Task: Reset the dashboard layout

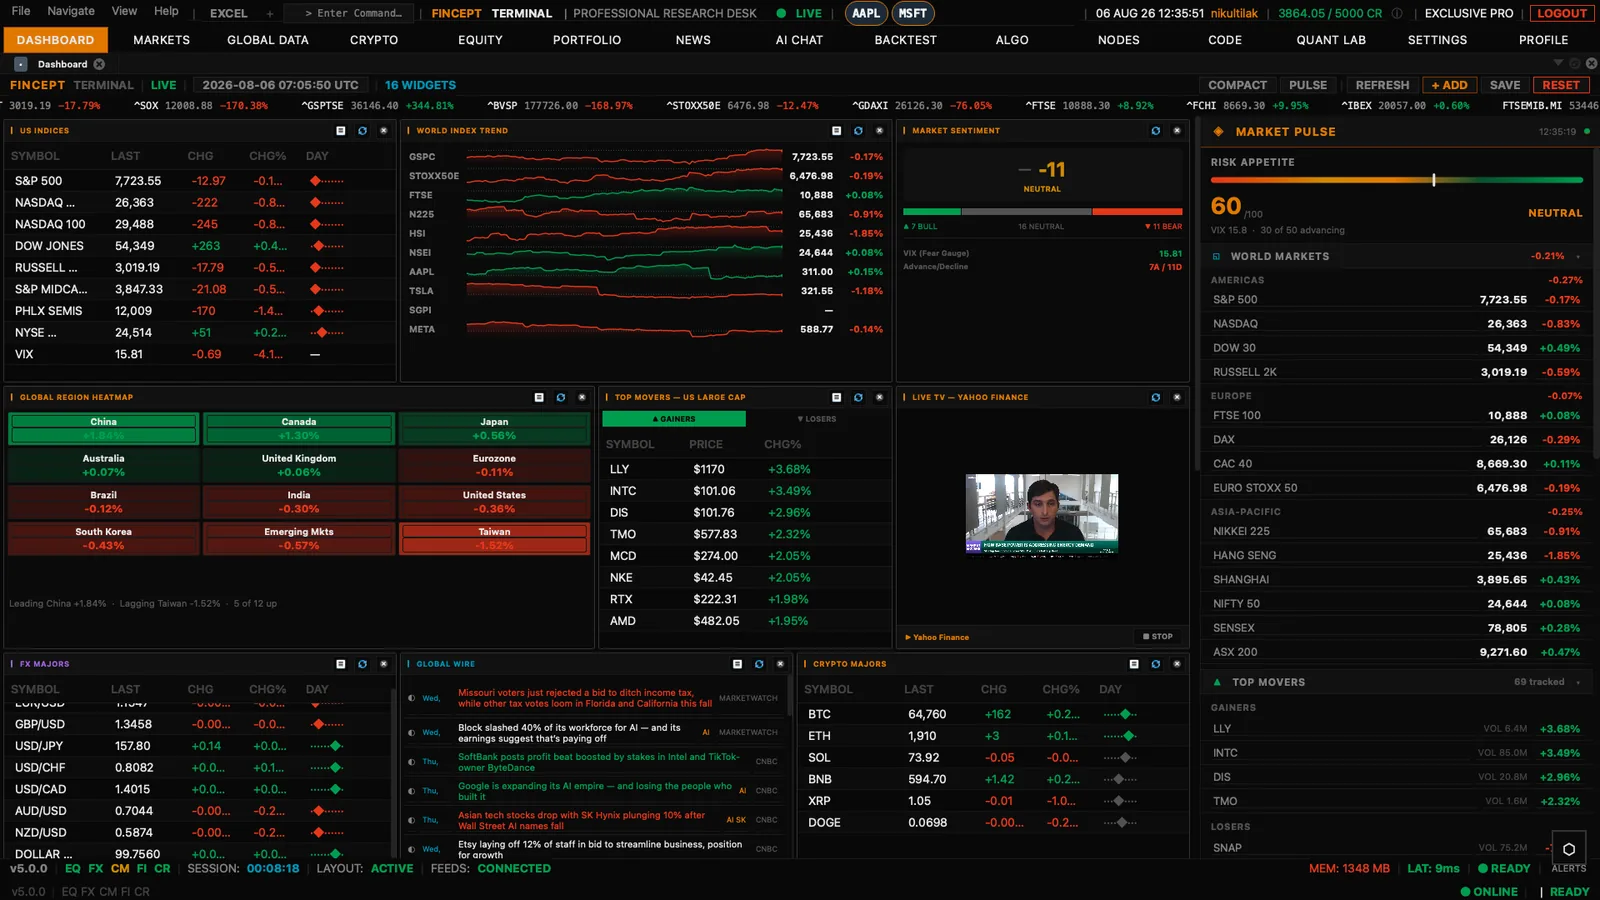Action: [x=1561, y=85]
